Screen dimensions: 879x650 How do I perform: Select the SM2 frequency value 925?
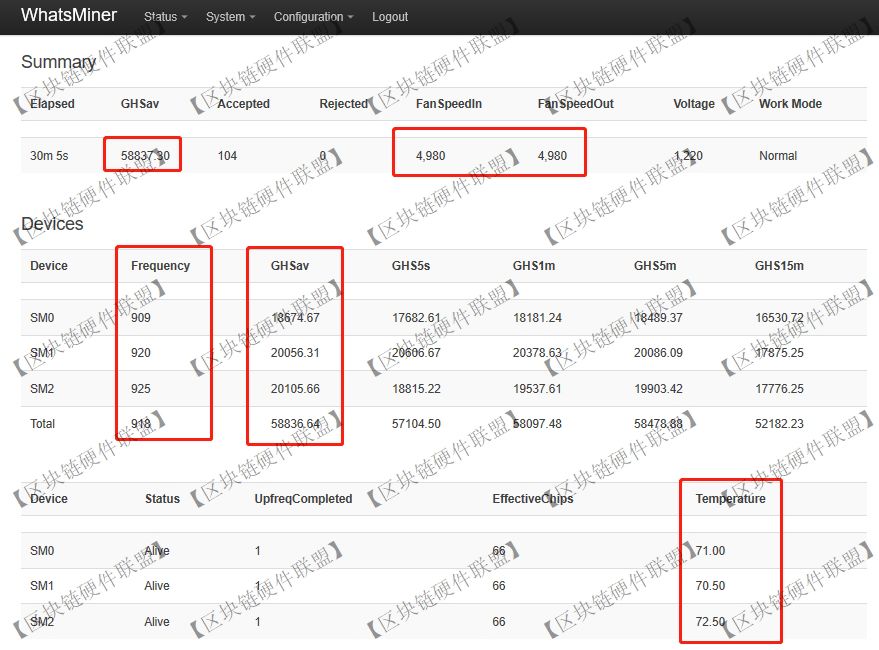tap(141, 389)
